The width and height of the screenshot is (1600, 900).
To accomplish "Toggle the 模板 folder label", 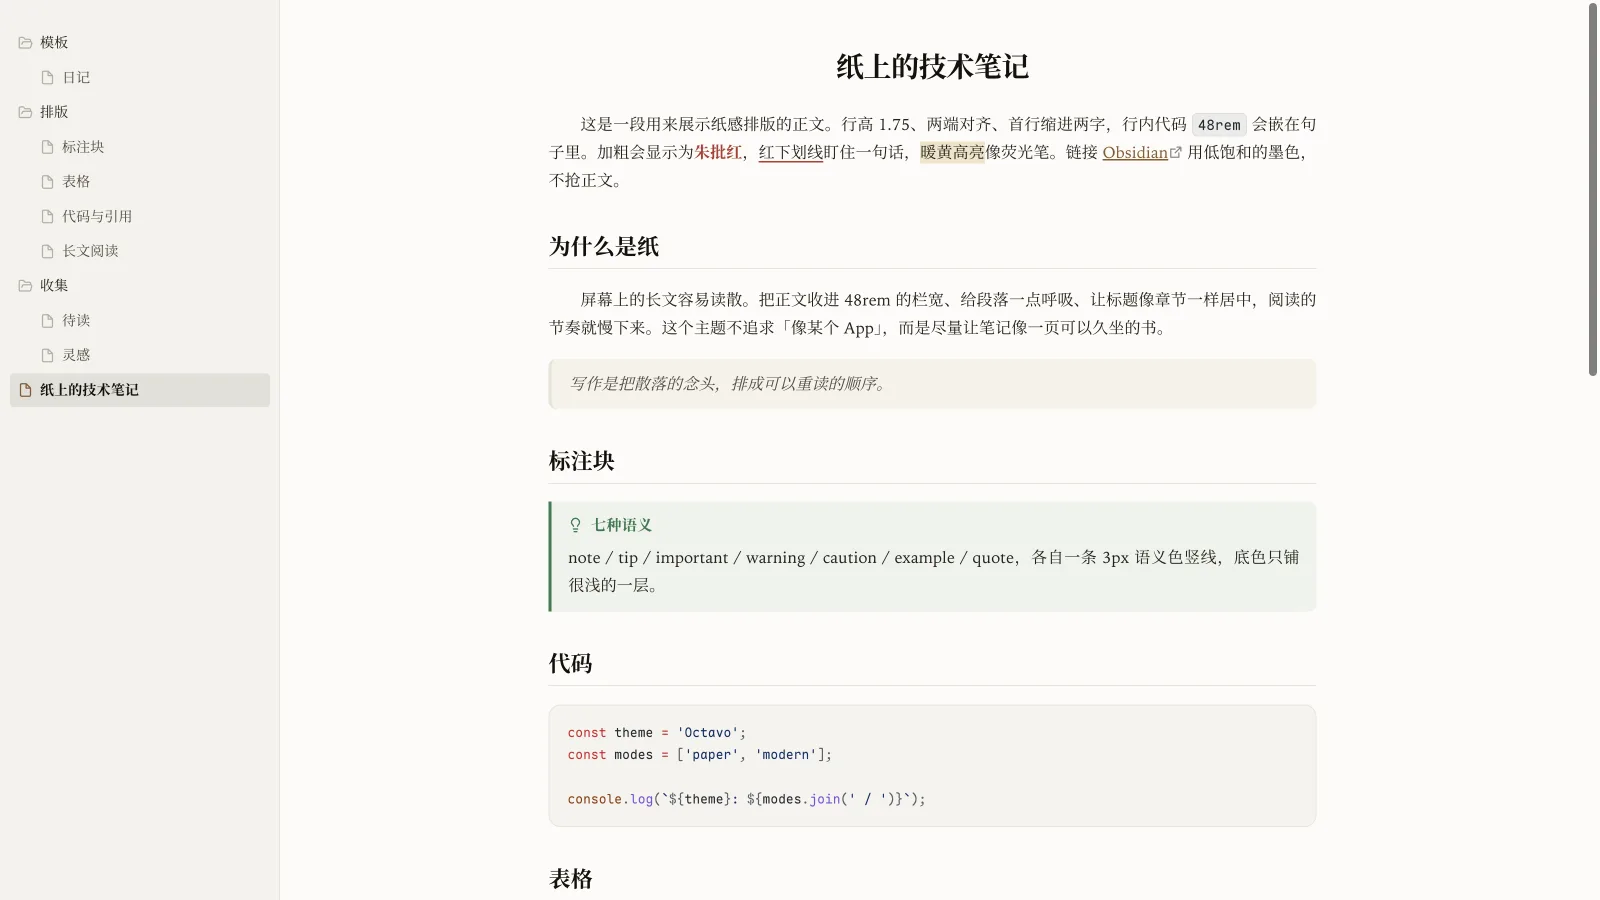I will coord(54,42).
